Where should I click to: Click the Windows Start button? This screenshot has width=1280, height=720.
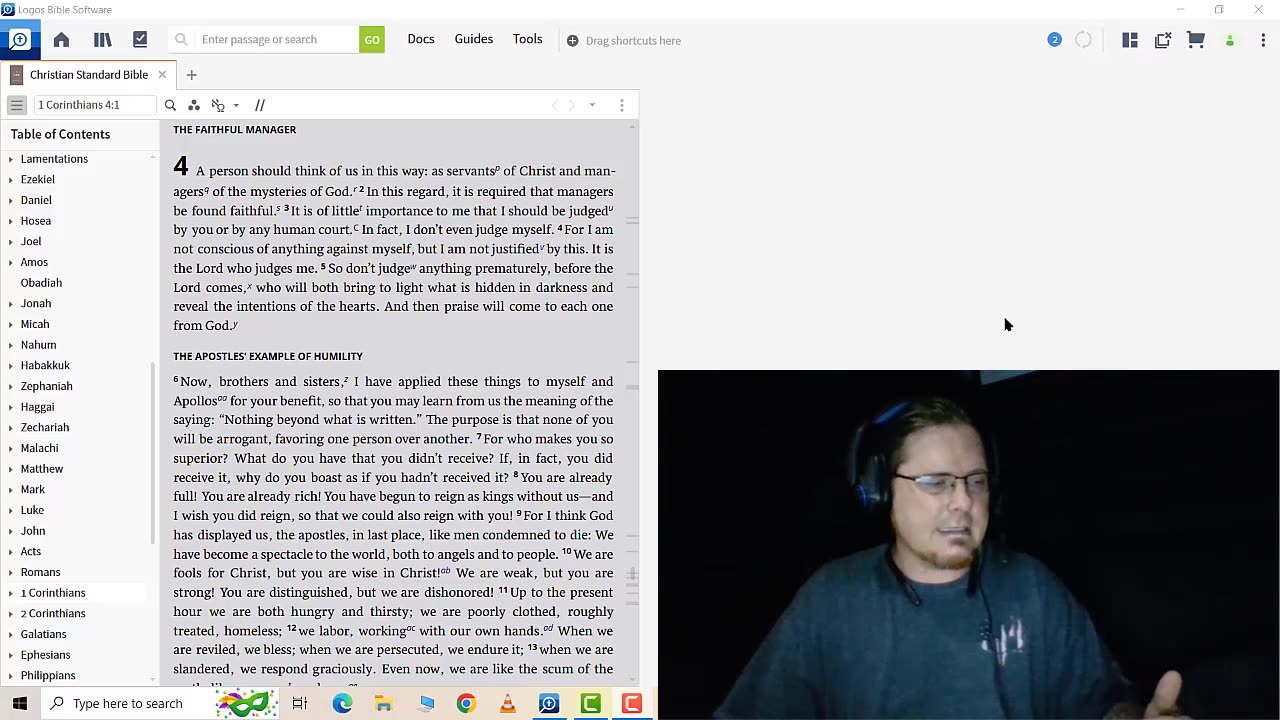[20, 703]
